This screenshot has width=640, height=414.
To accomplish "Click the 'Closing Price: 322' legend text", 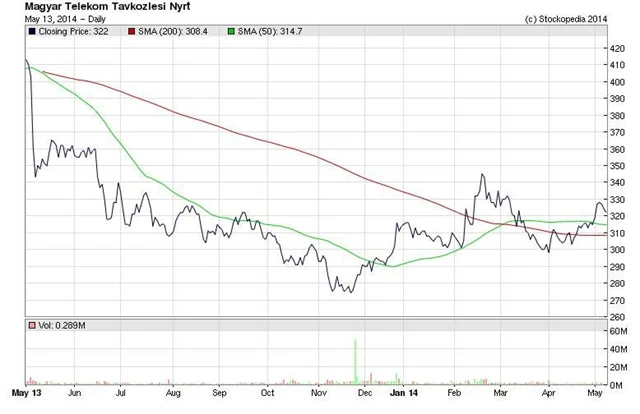I will [73, 31].
